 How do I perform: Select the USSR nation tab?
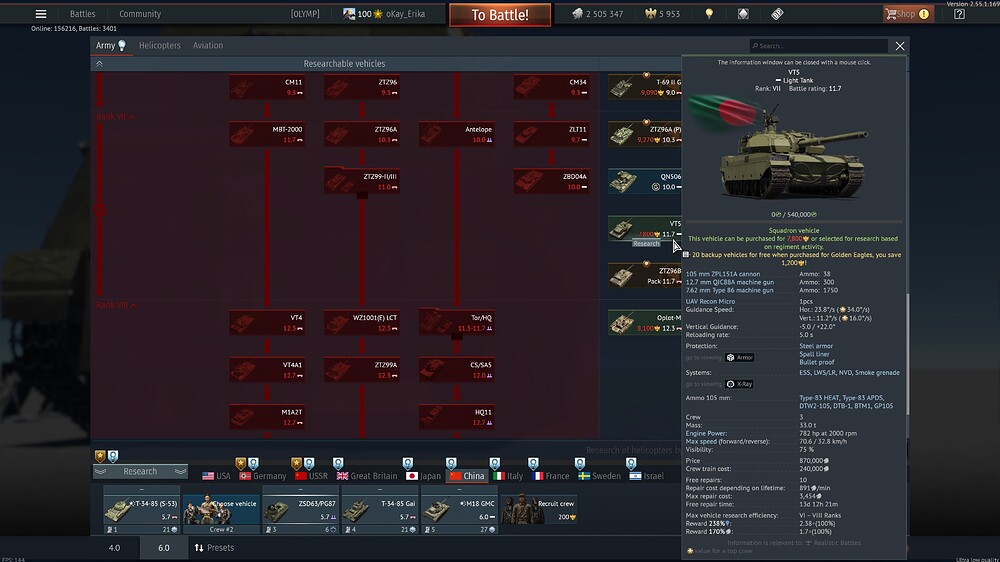[x=311, y=476]
